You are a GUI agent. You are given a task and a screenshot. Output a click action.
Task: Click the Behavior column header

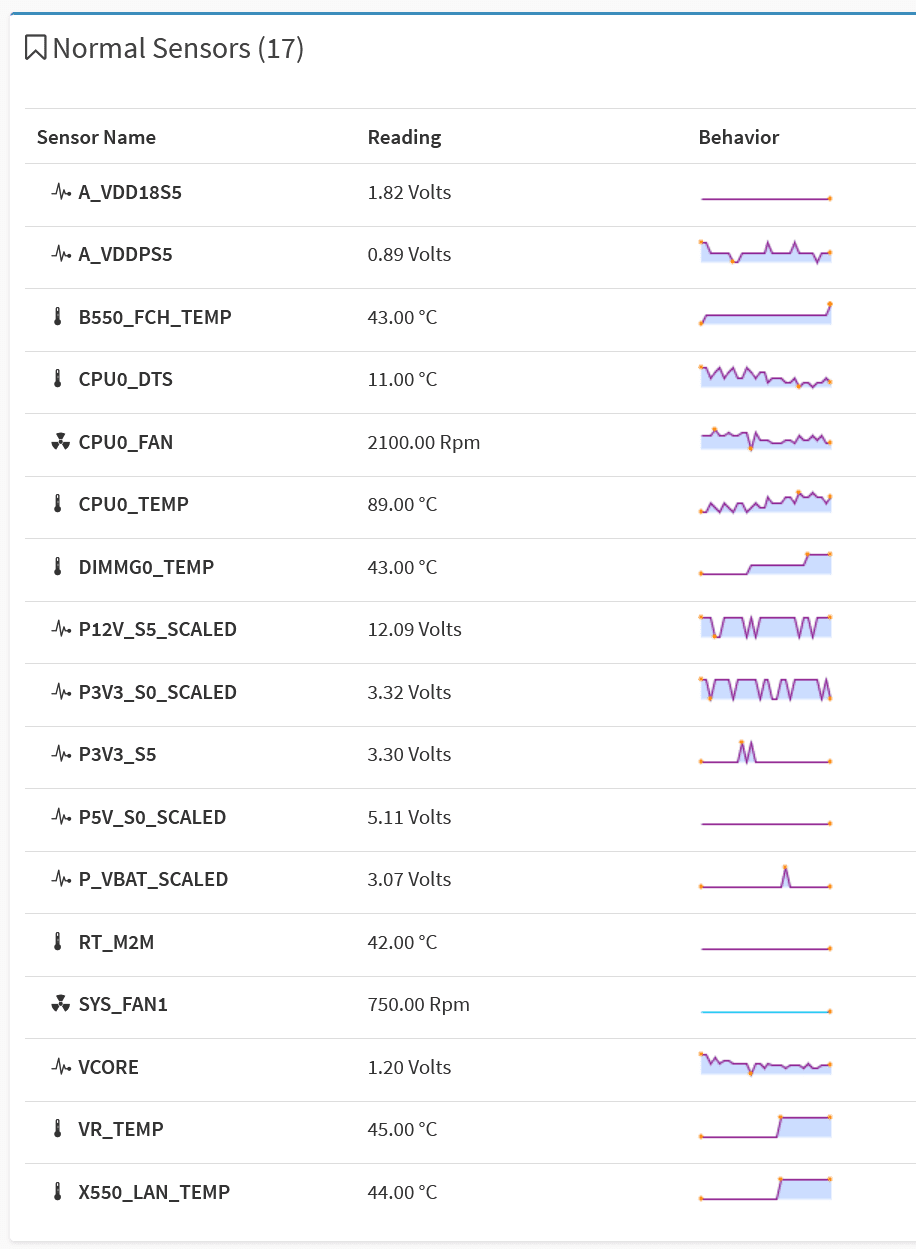[738, 137]
